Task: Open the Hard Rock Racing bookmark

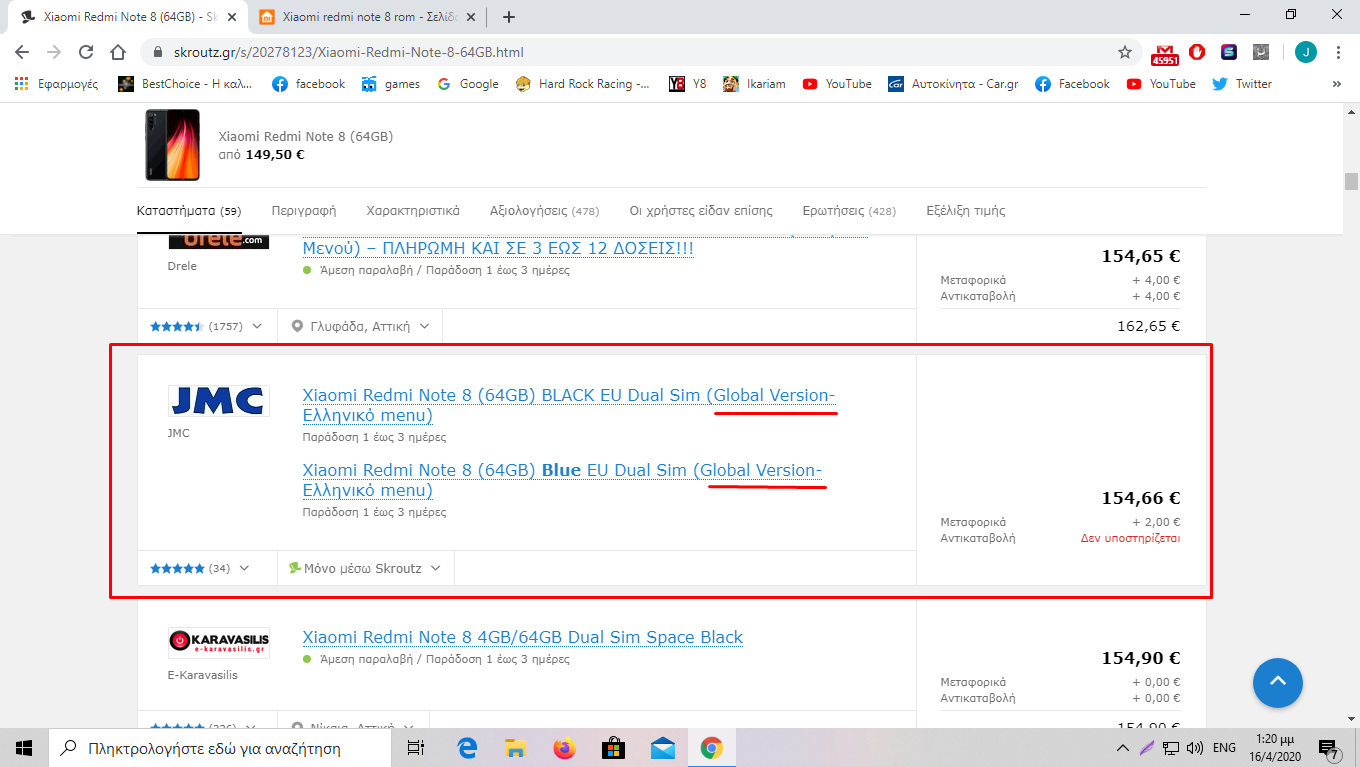Action: coord(583,84)
